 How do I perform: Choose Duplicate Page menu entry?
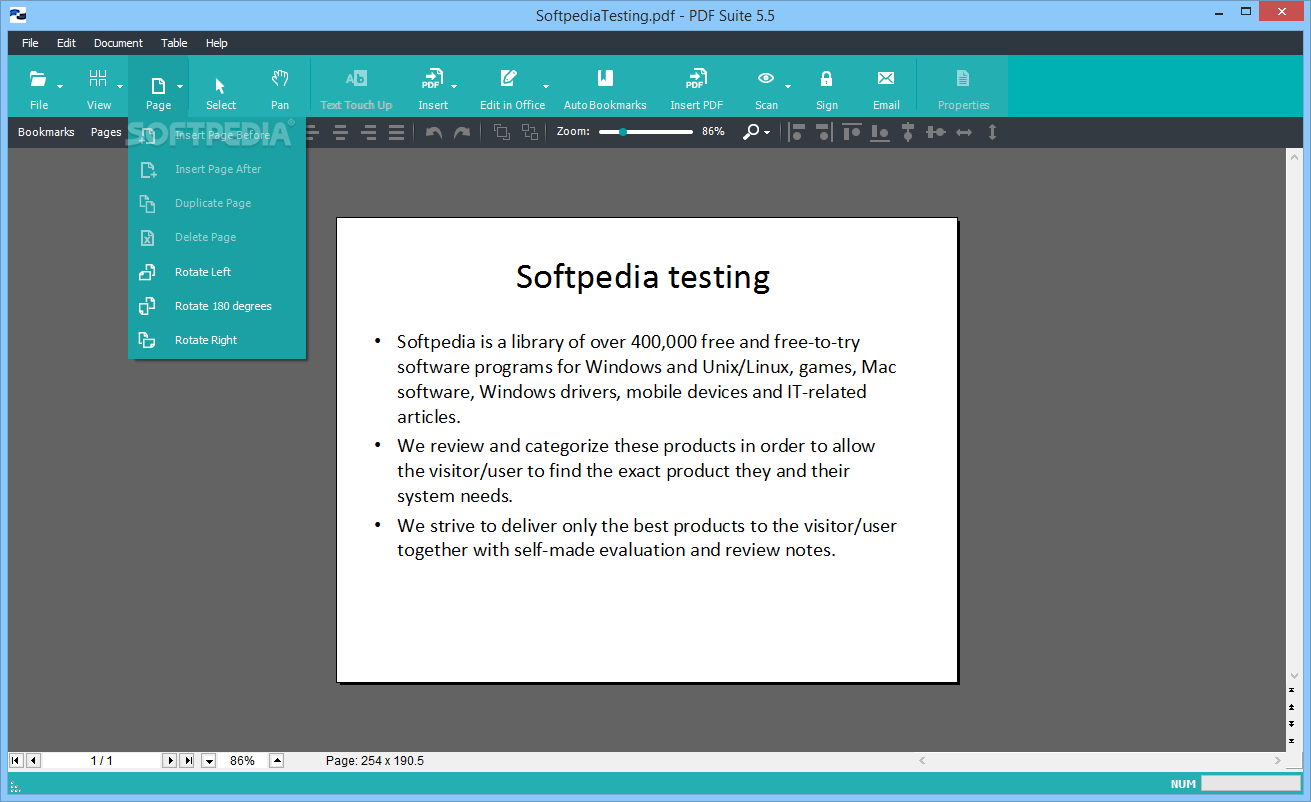[217, 203]
